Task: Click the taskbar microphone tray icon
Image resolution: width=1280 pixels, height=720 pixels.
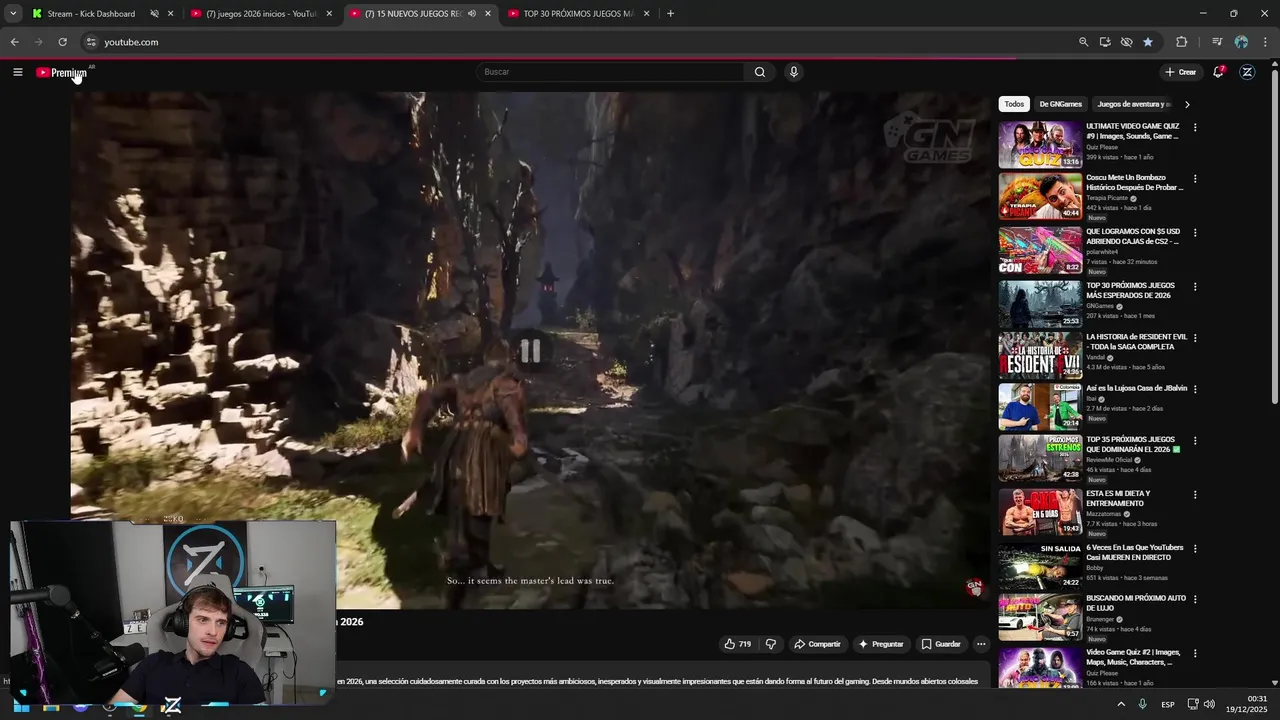Action: 1142,704
